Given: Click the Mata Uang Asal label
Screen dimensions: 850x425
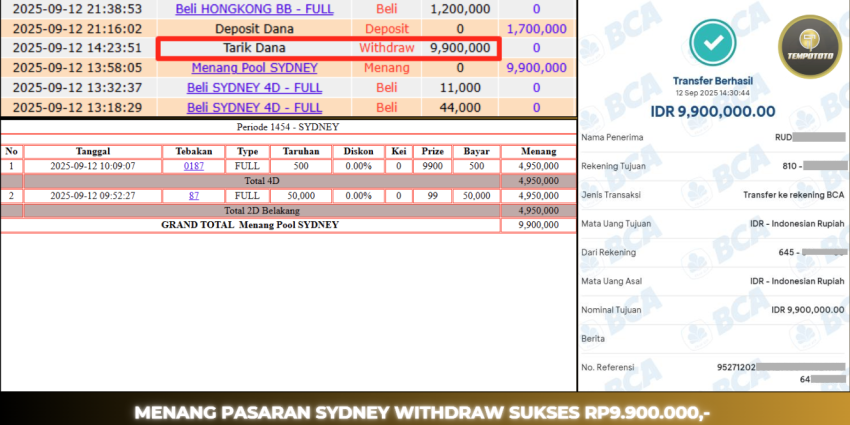Looking at the screenshot, I should [x=611, y=281].
